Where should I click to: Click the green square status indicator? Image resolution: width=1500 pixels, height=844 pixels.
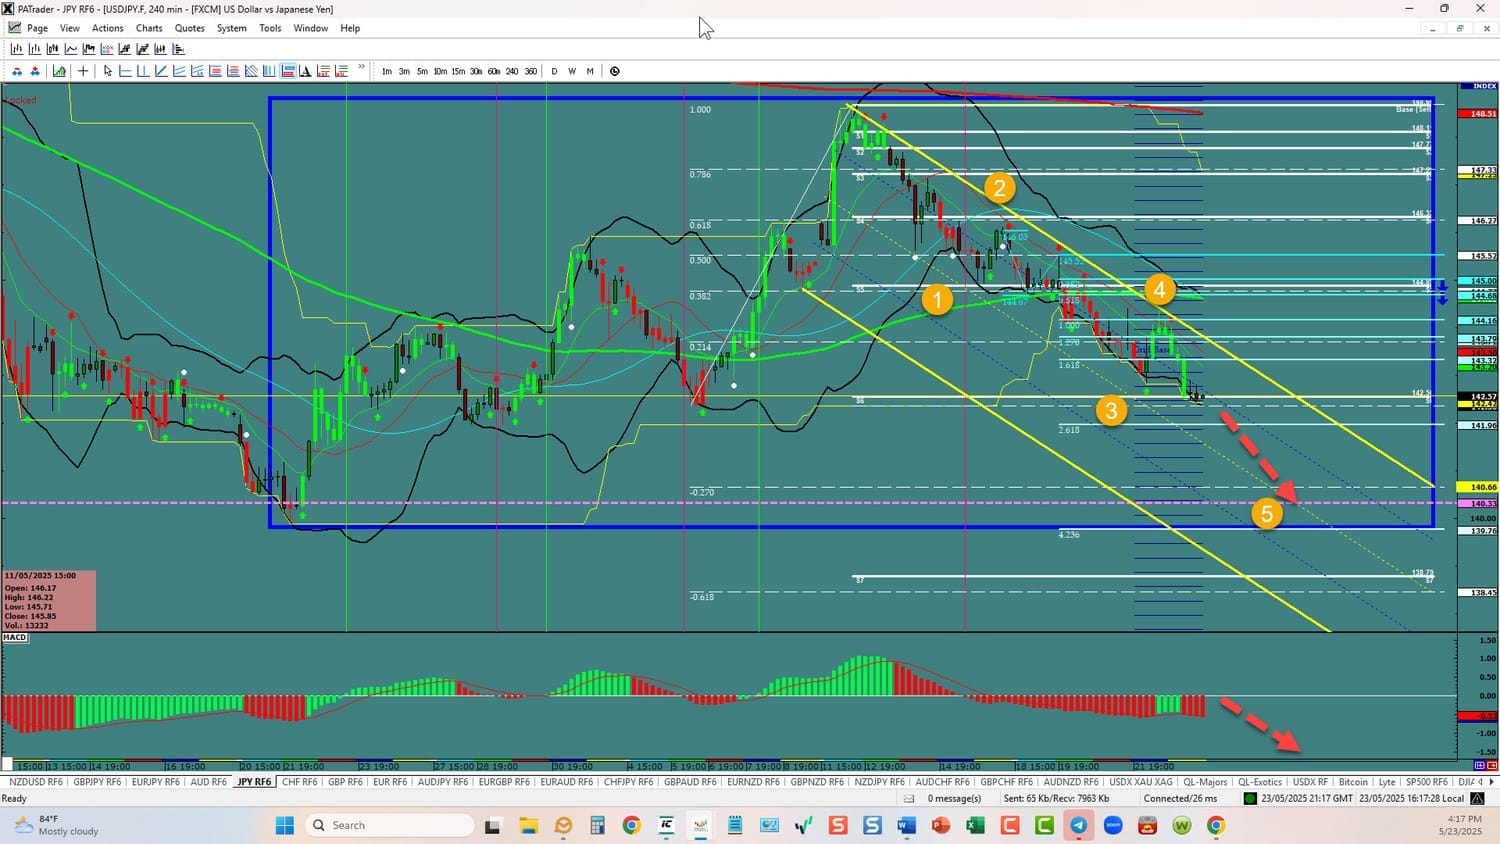pos(1250,798)
